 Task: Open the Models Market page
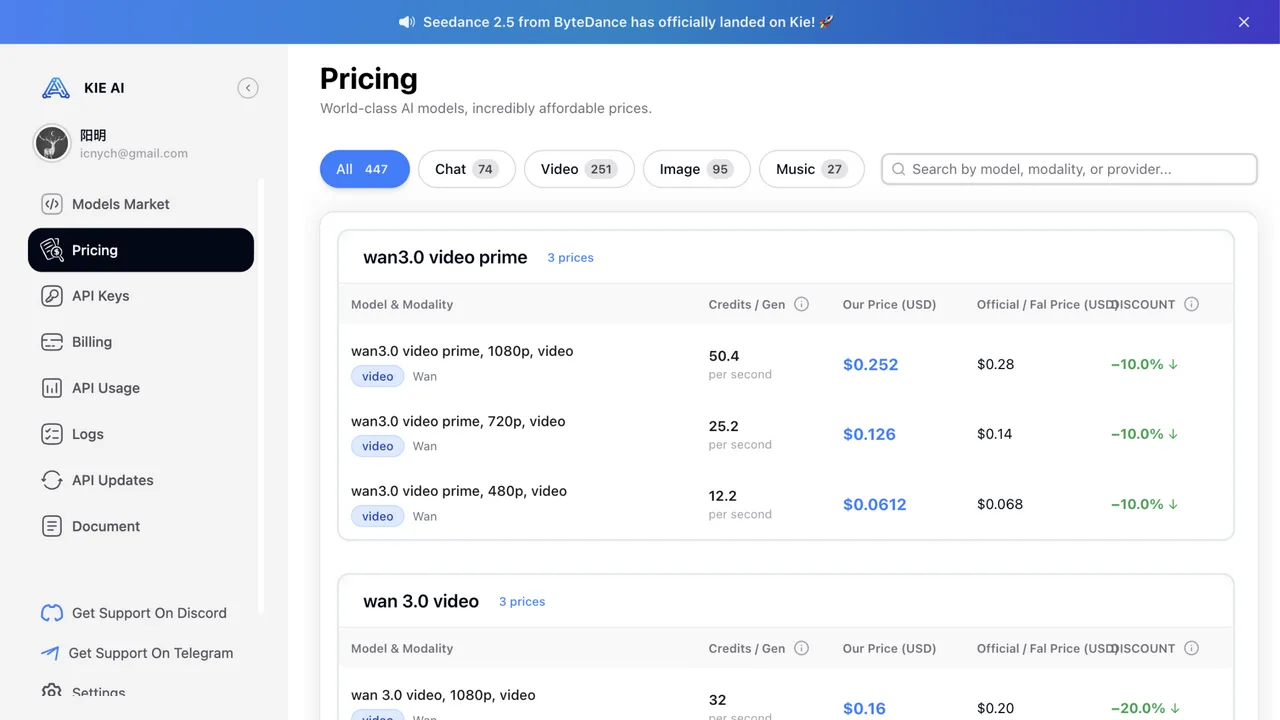[x=141, y=204]
